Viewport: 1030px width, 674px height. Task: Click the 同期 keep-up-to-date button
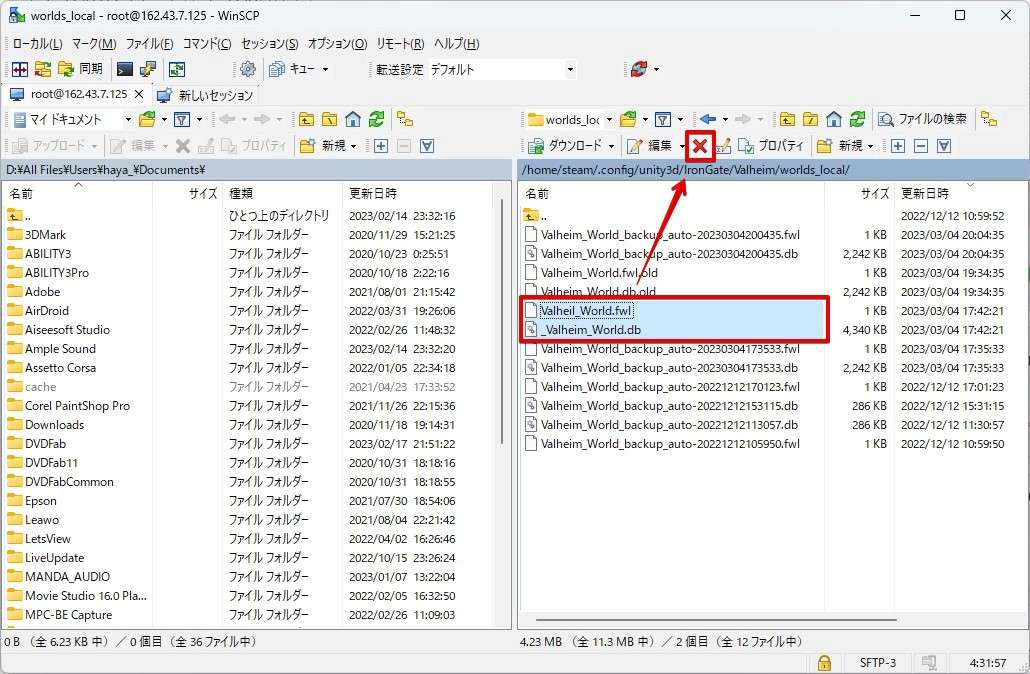point(81,69)
